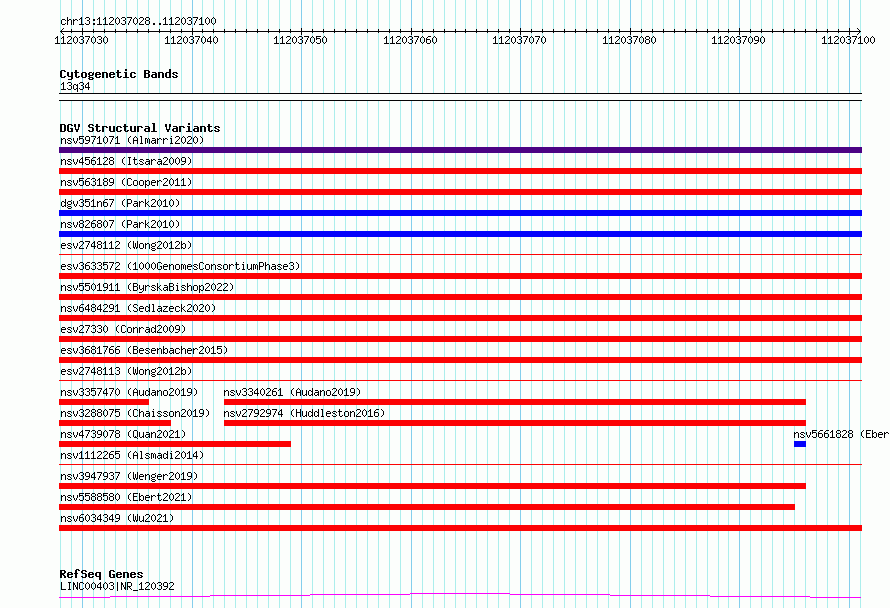Click nsv1112265 (Alsmadi2014) label
Image resolution: width=890 pixels, height=608 pixels.
(132, 455)
